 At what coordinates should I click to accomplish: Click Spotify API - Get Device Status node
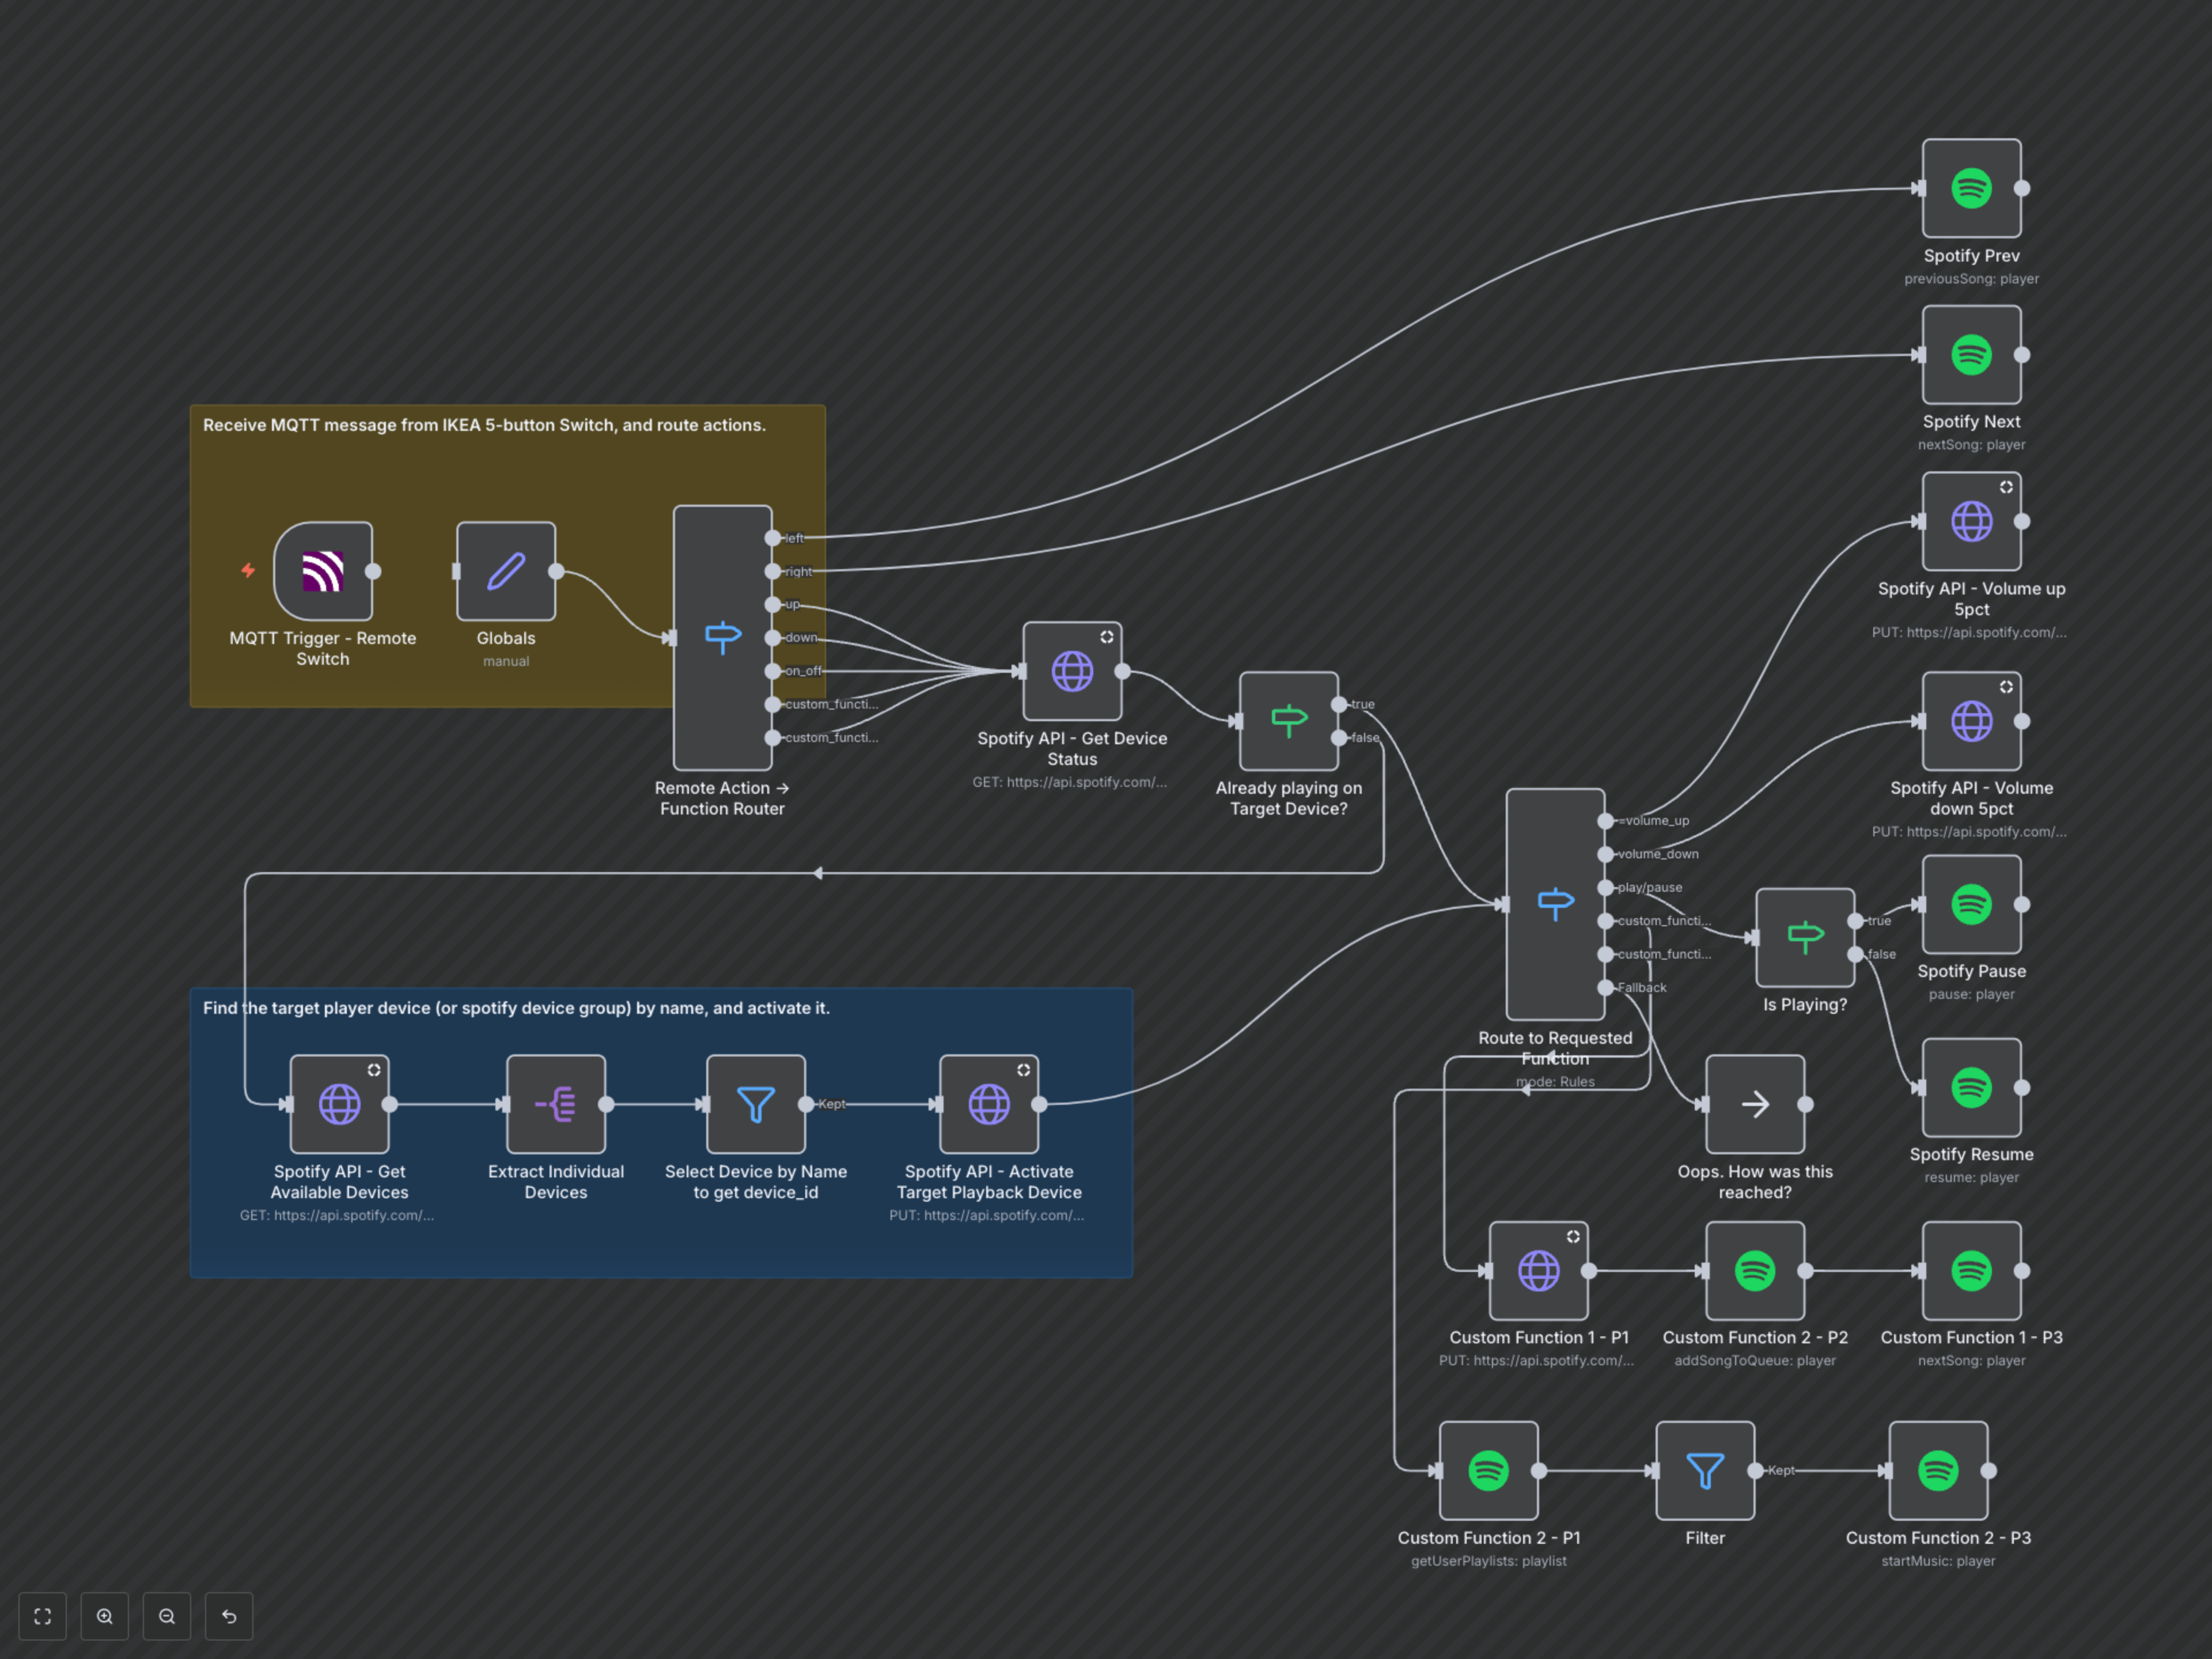[1072, 671]
